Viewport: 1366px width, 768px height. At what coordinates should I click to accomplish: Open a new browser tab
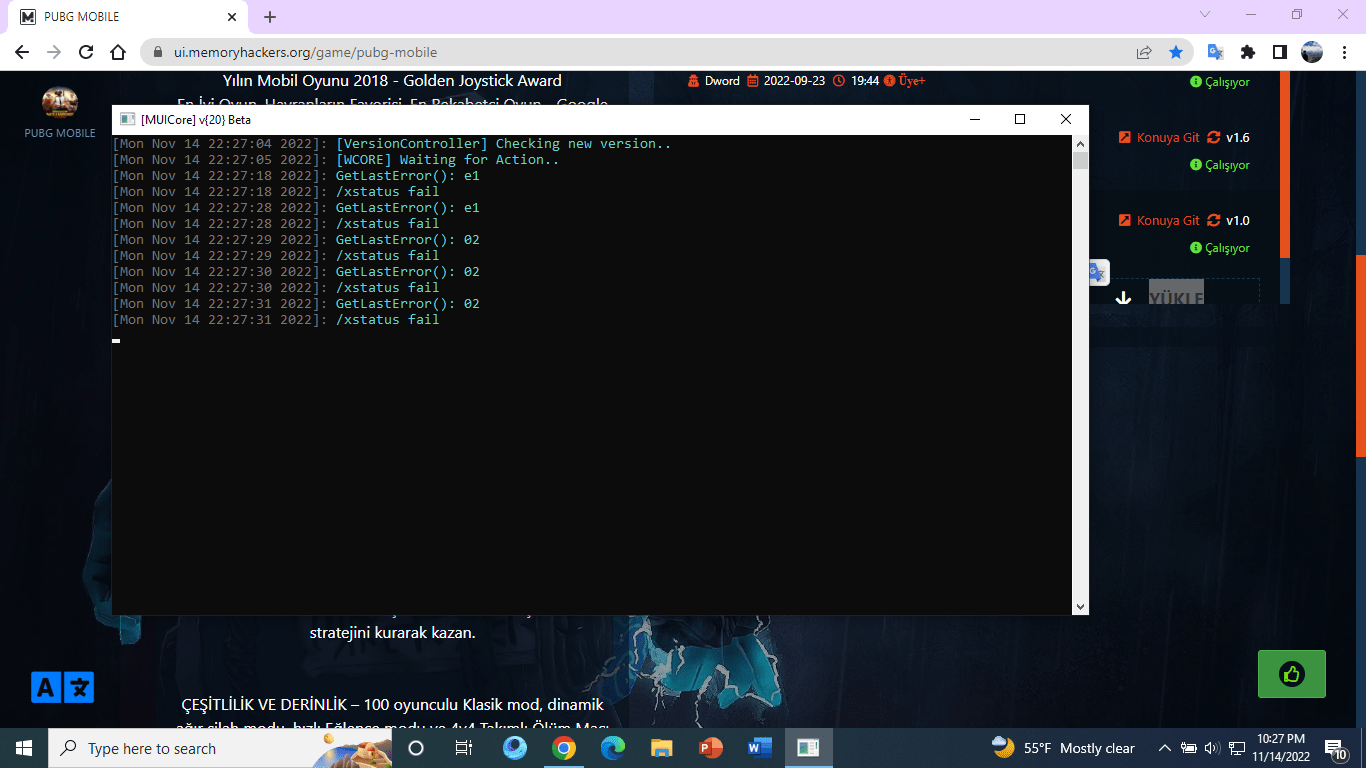tap(270, 17)
